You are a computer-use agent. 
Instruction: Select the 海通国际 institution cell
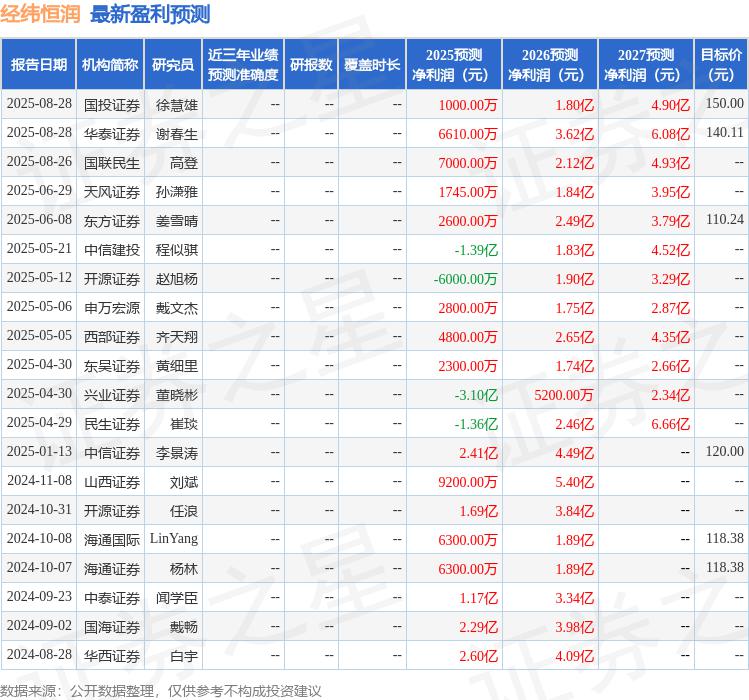coord(112,540)
